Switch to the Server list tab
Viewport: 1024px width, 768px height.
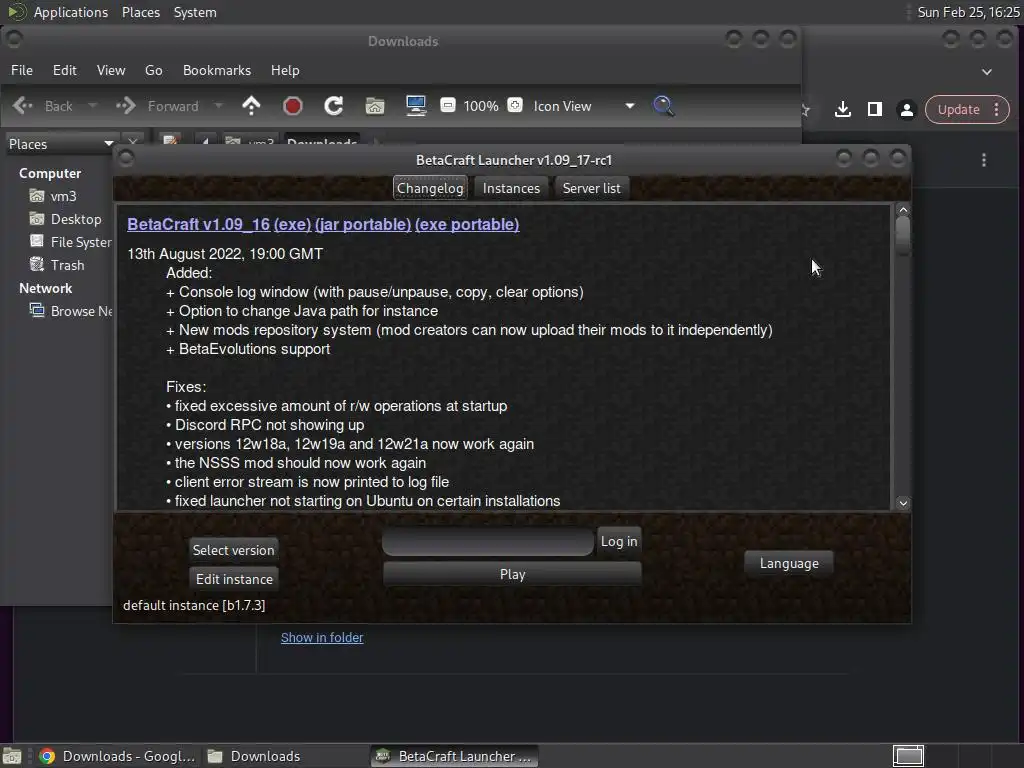(592, 188)
